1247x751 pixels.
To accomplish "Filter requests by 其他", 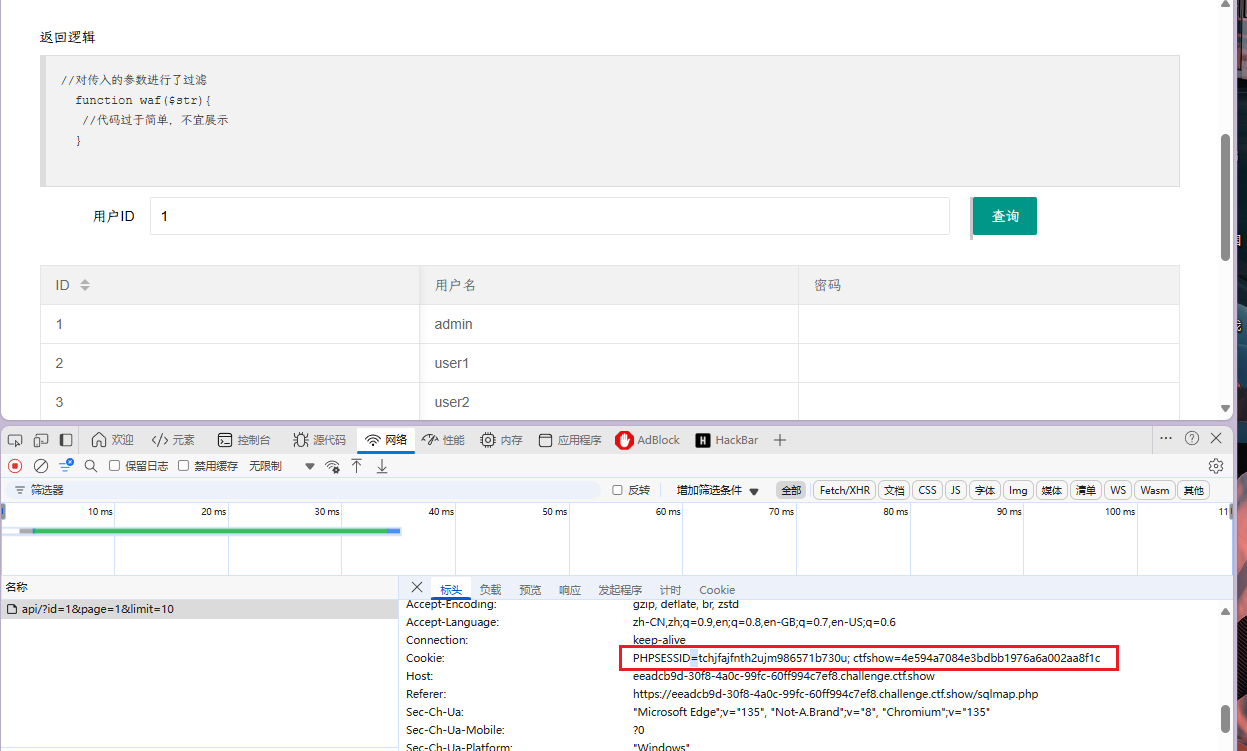I will coord(1193,490).
